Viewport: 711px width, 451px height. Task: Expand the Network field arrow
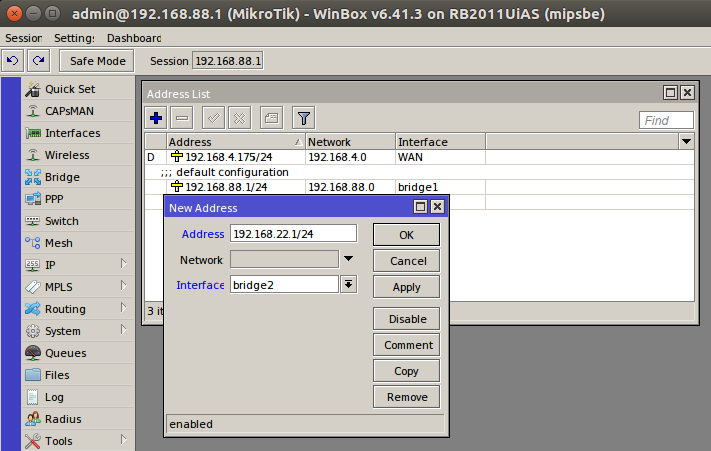[x=348, y=259]
